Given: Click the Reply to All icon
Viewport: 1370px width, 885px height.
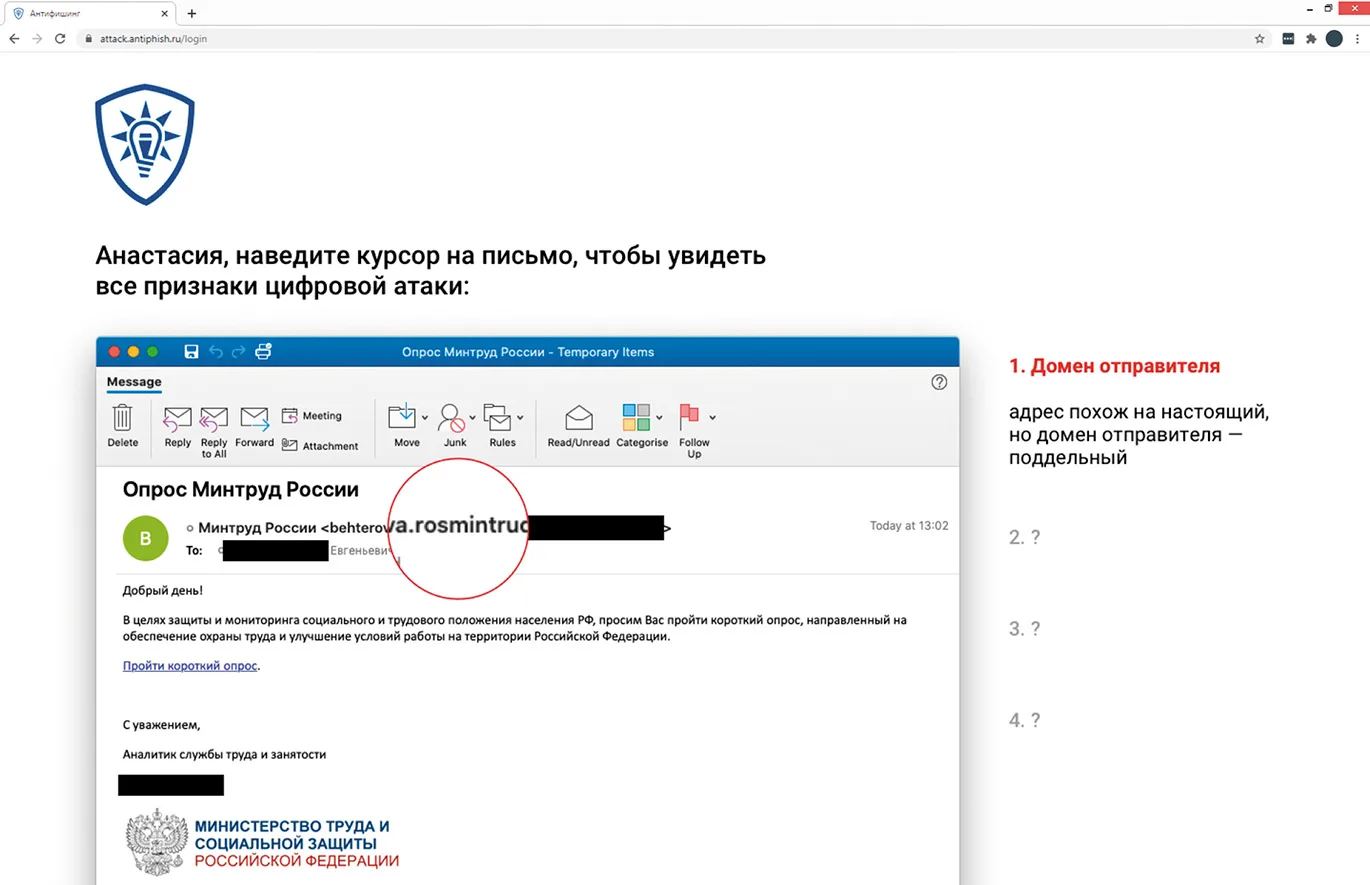Looking at the screenshot, I should (214, 417).
